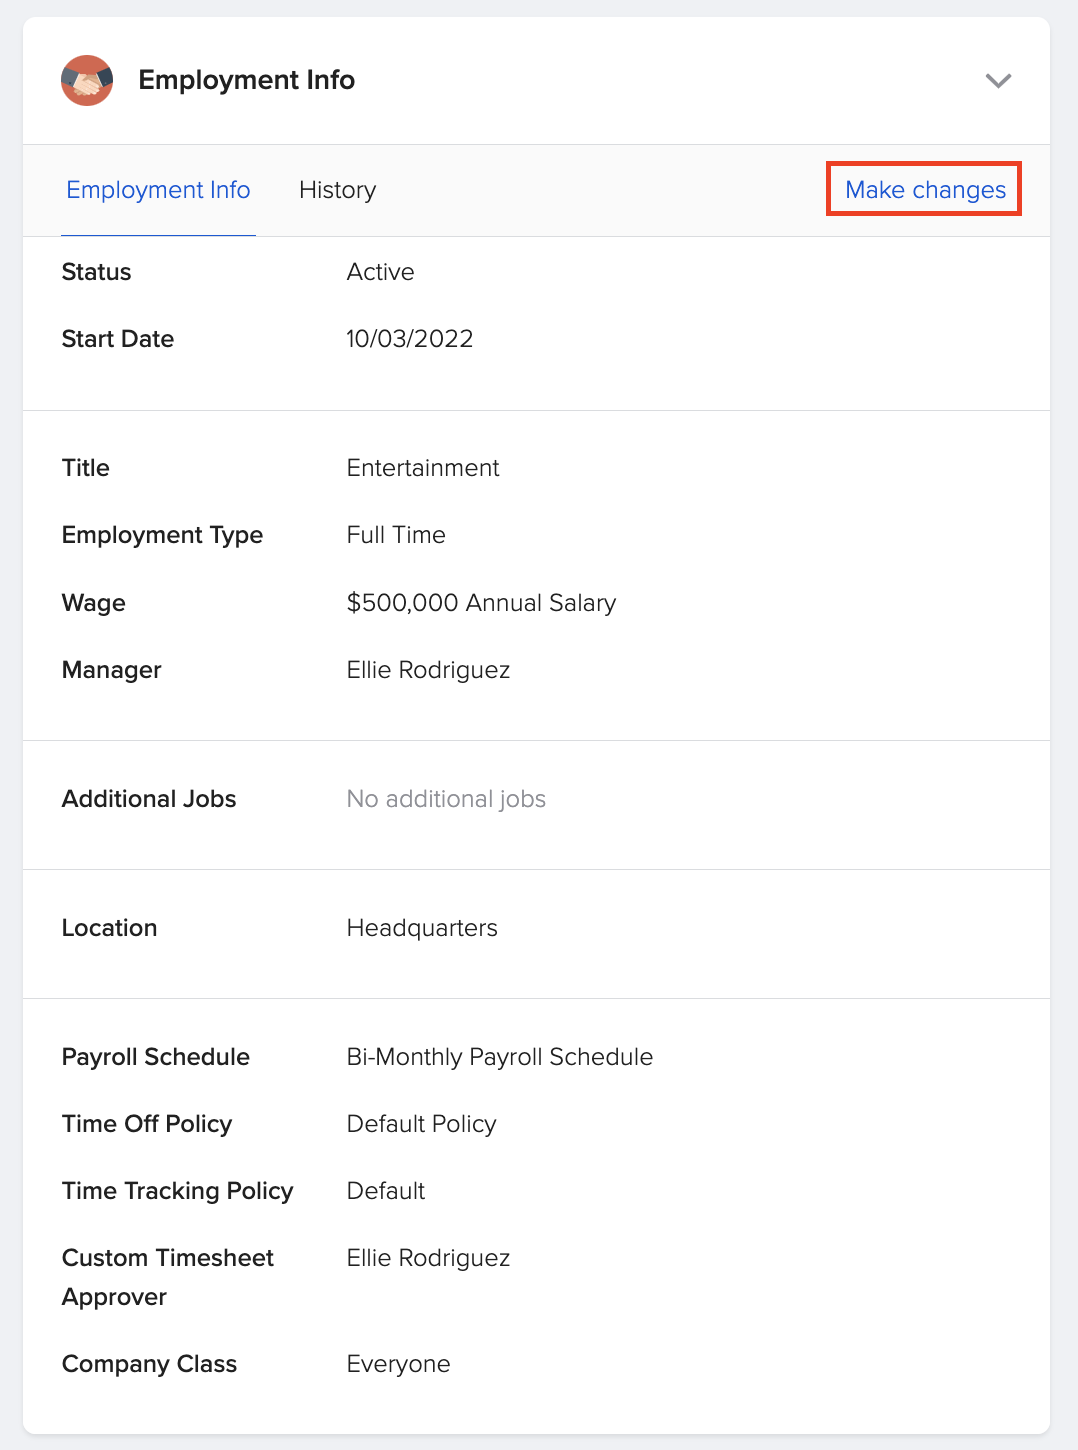Click the Employment Info handshake icon

pyautogui.click(x=87, y=80)
